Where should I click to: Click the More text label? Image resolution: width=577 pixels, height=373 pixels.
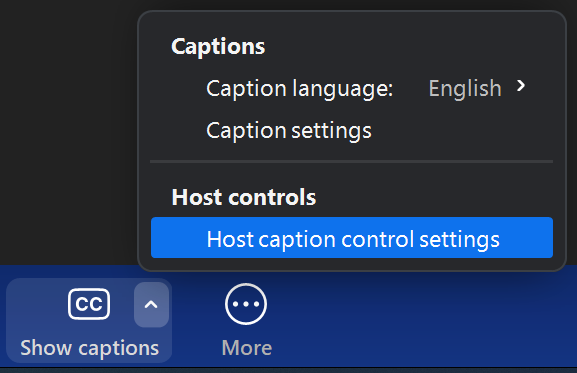tap(247, 348)
